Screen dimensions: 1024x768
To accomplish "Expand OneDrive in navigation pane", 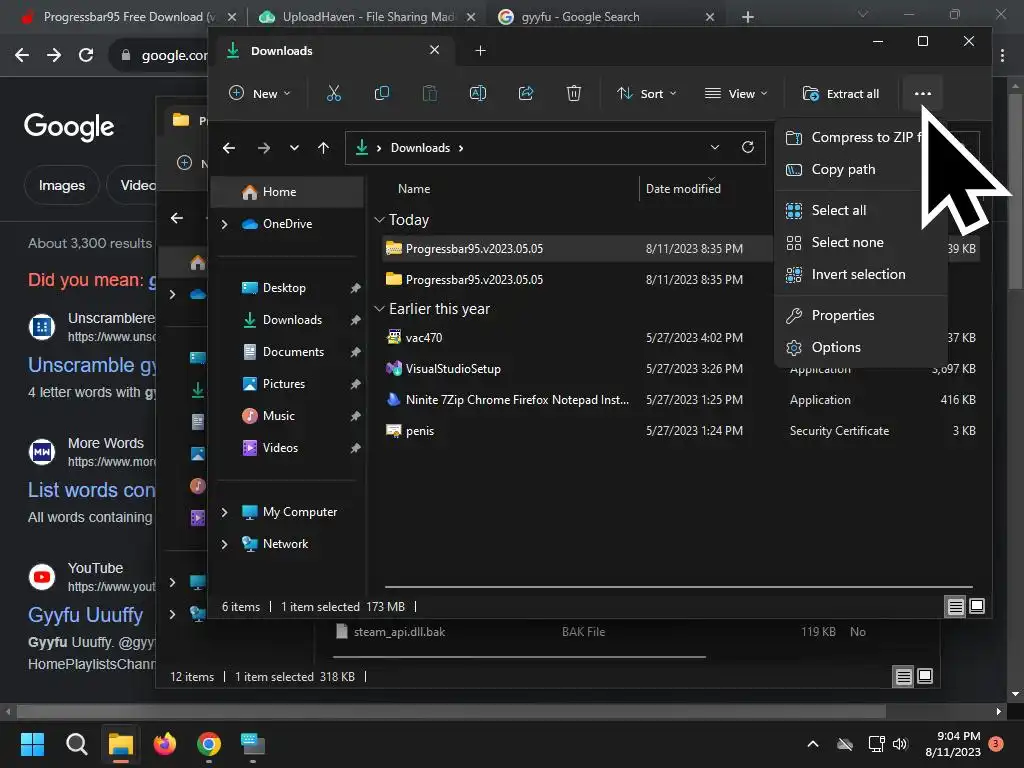I will (224, 224).
